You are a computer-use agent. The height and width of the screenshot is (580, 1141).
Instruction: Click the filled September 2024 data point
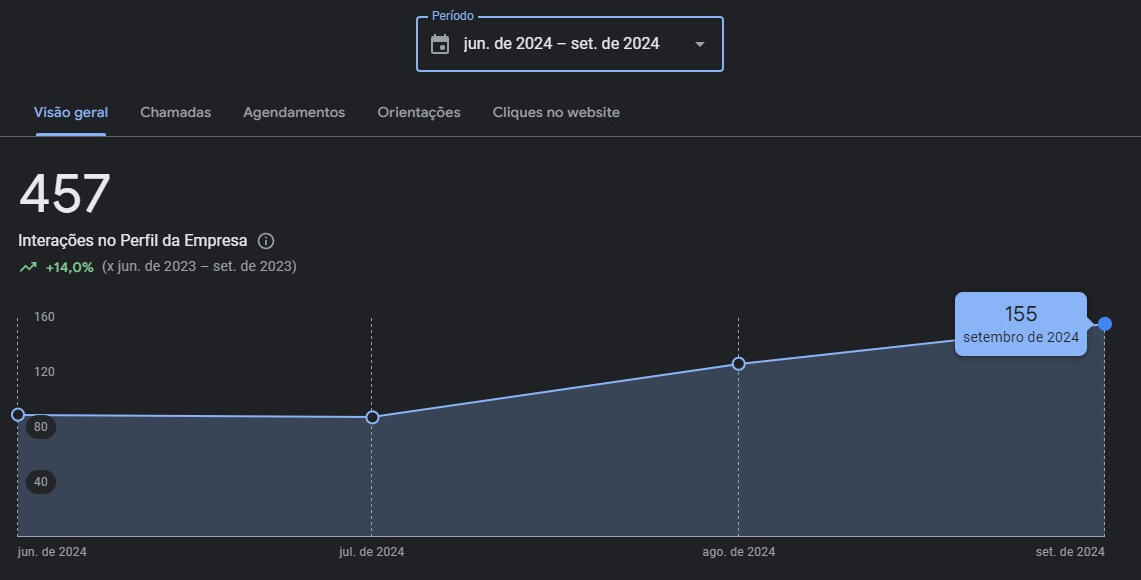coord(1105,323)
